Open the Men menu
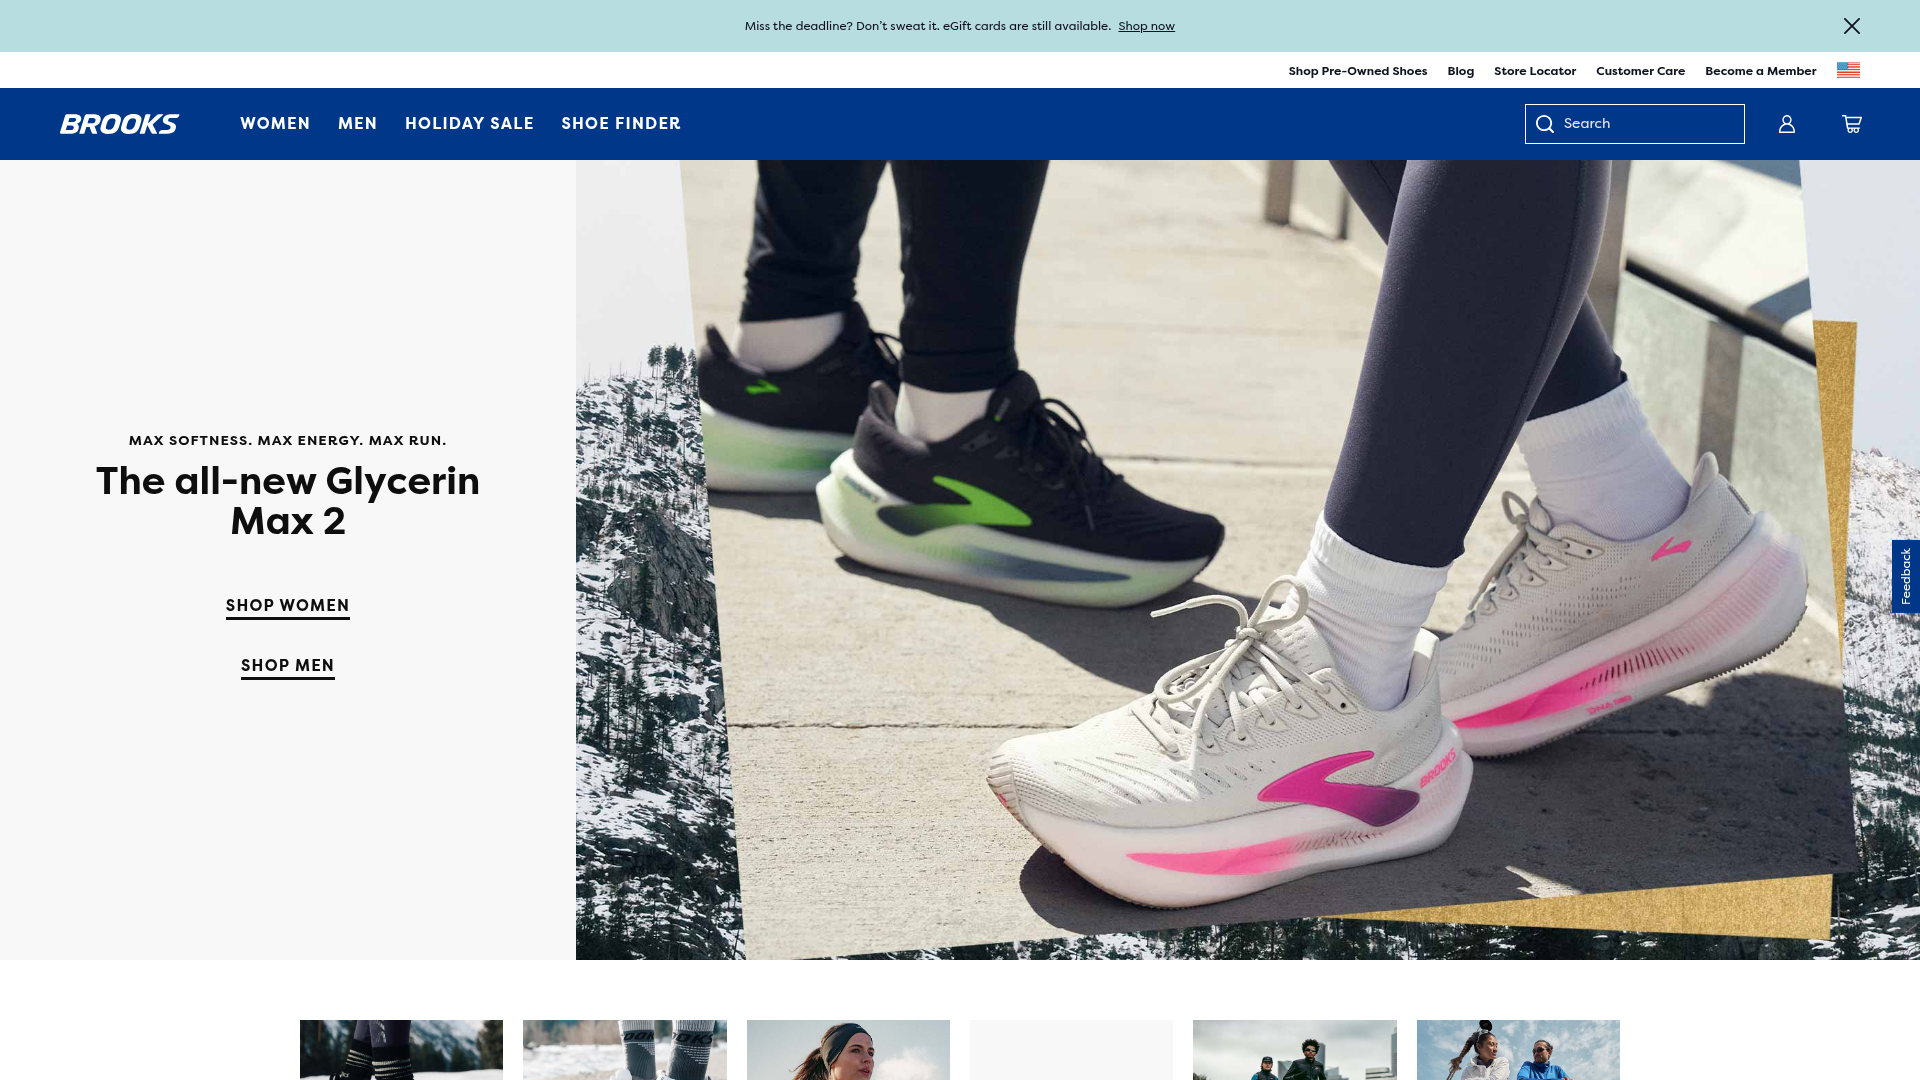Image resolution: width=1920 pixels, height=1080 pixels. pos(358,124)
